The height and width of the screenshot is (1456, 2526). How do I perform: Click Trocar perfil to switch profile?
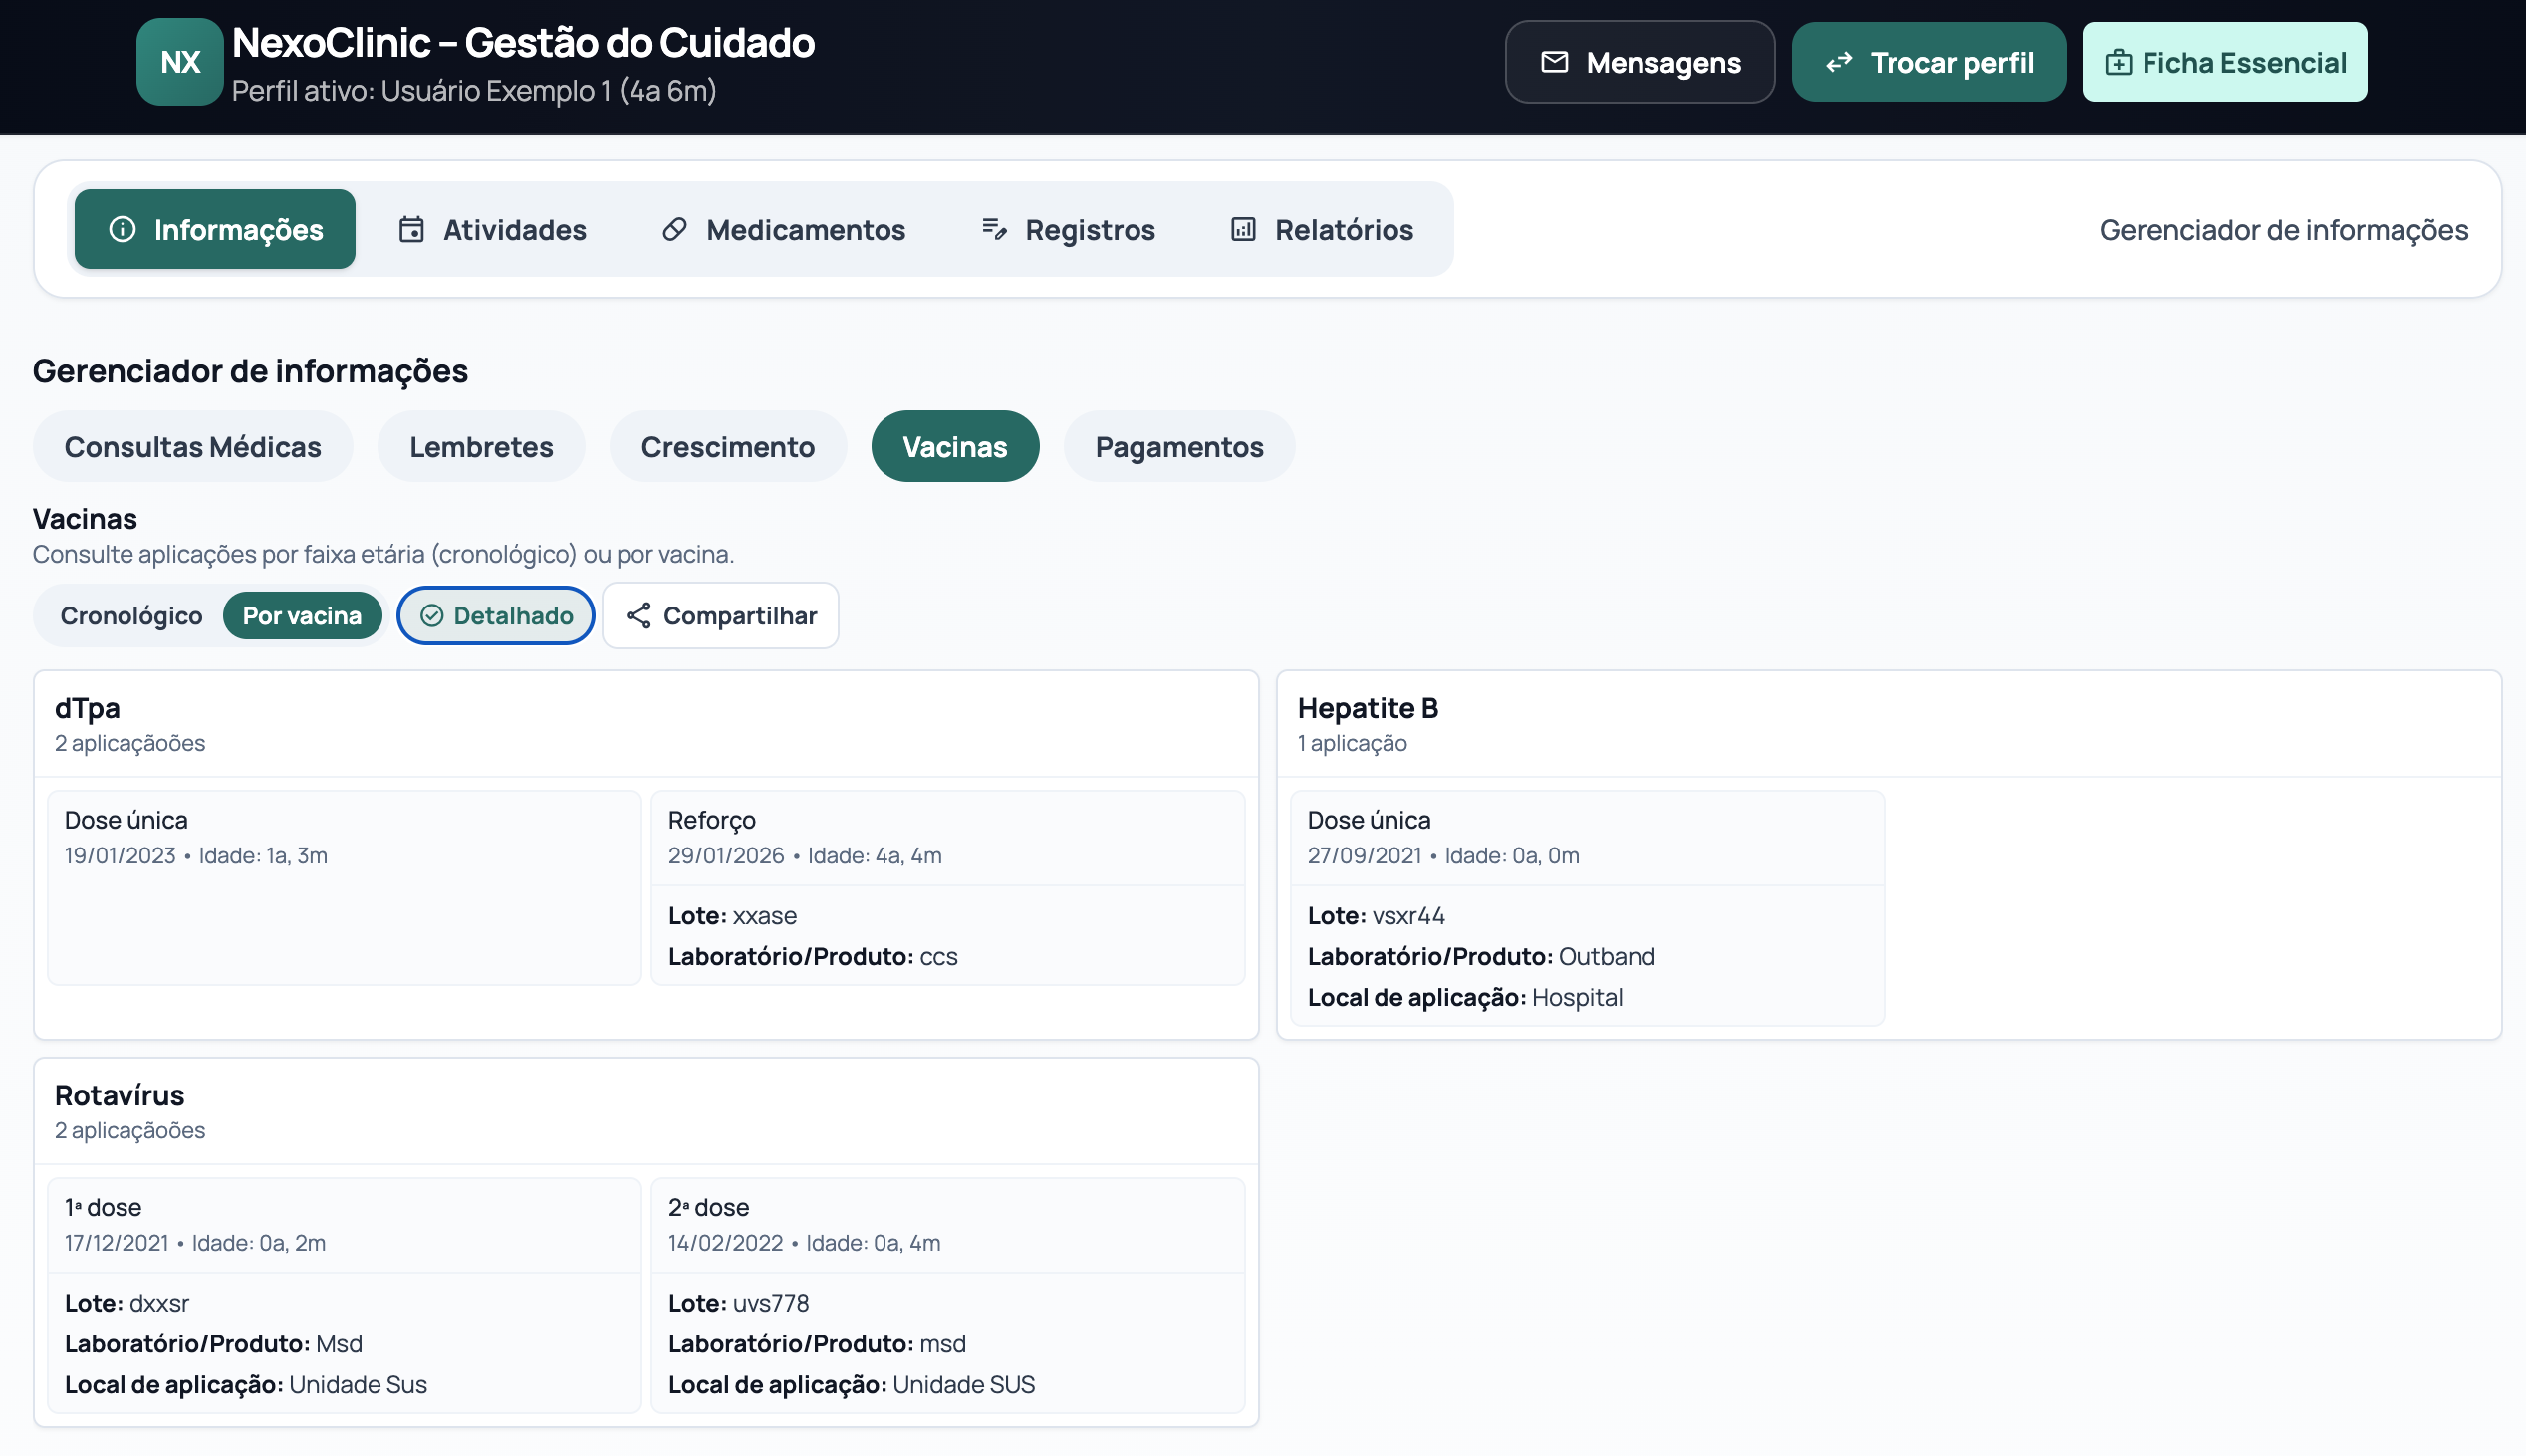[1928, 62]
